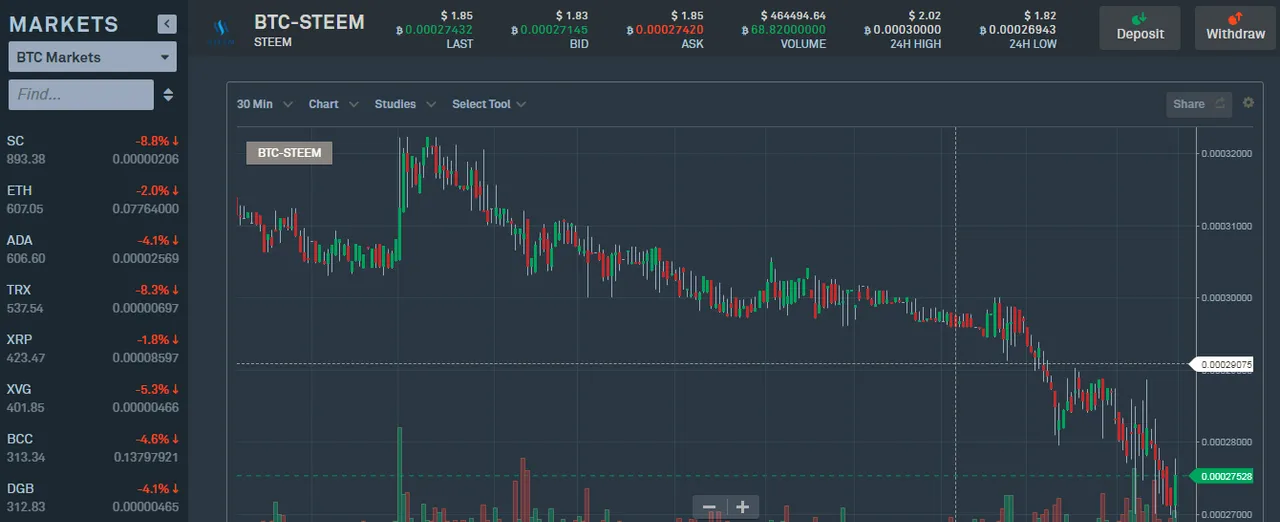Viewport: 1280px width, 522px height.
Task: Focus the Find market search field
Action: (81, 94)
